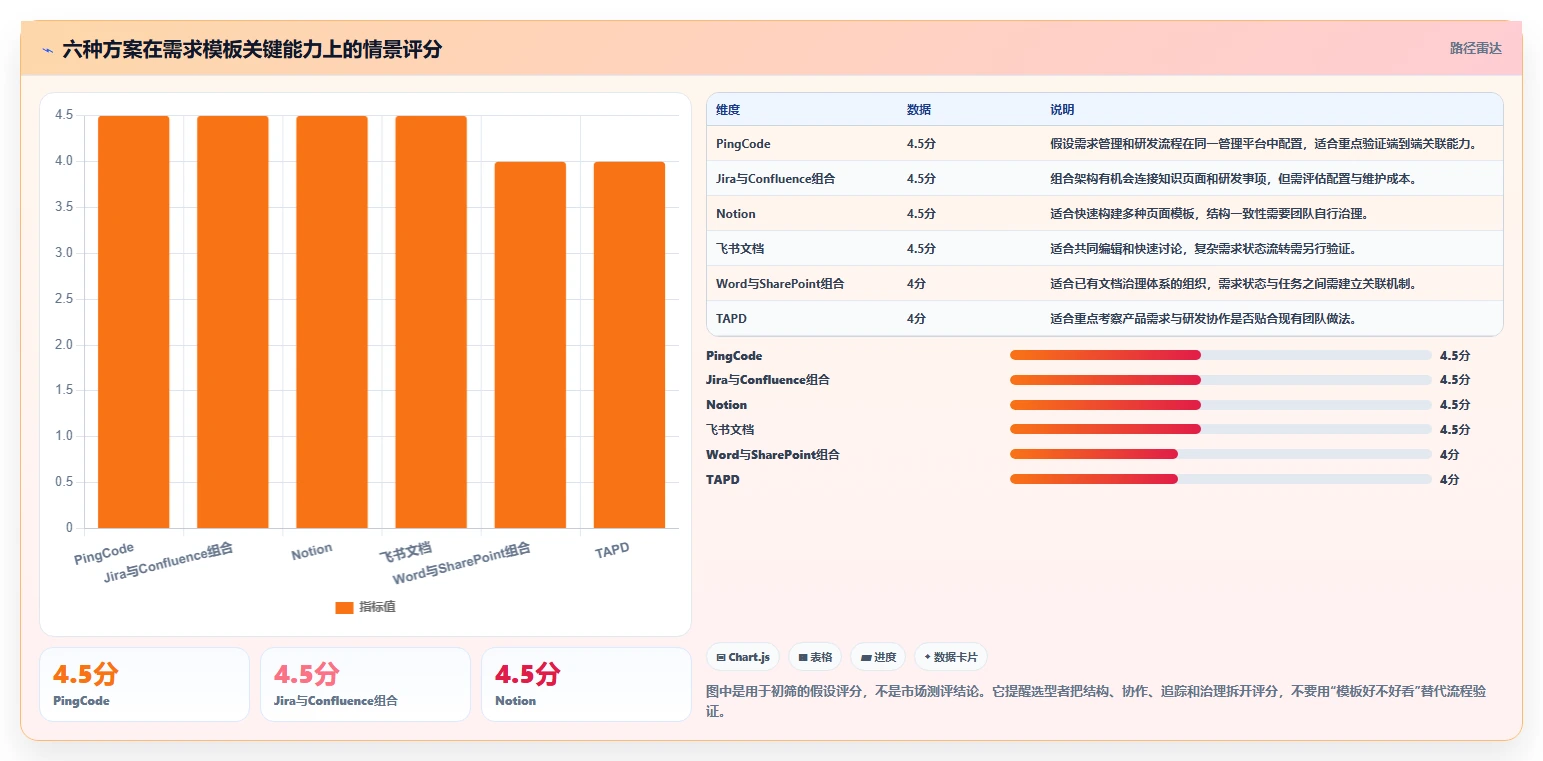Toggle the 指标值 legend item
The image size is (1543, 761).
[x=366, y=607]
